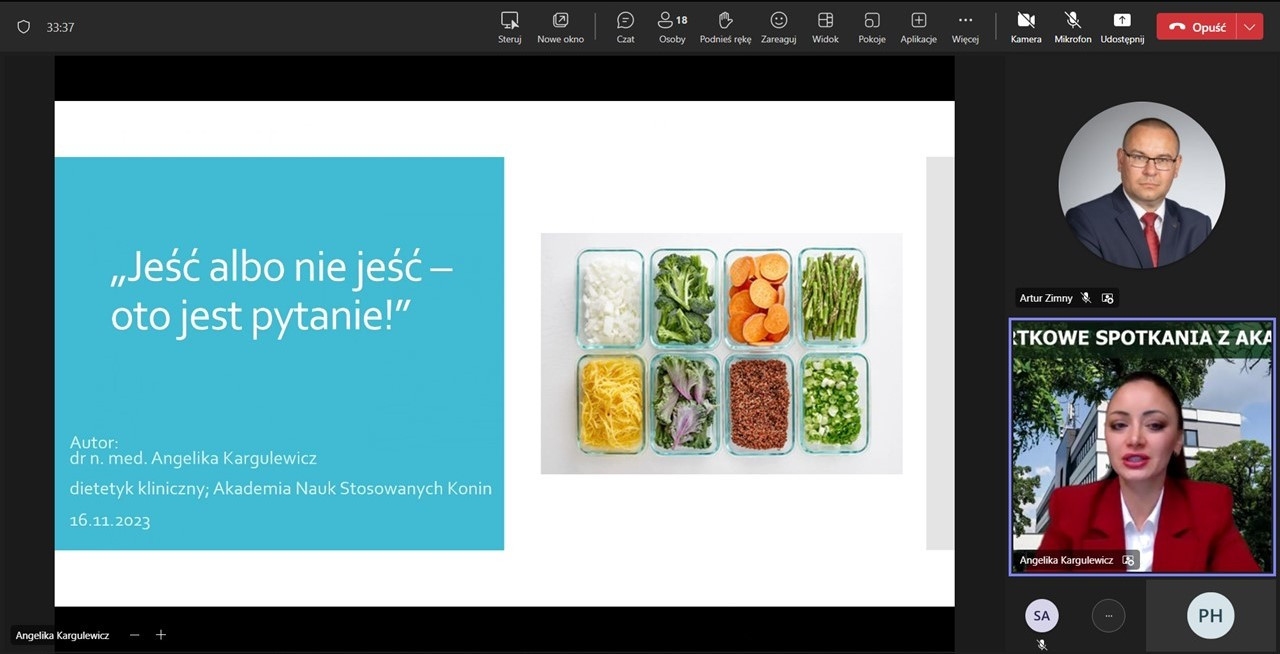Start sharing with Udostępnij
Image resolution: width=1280 pixels, height=654 pixels.
coord(1121,27)
